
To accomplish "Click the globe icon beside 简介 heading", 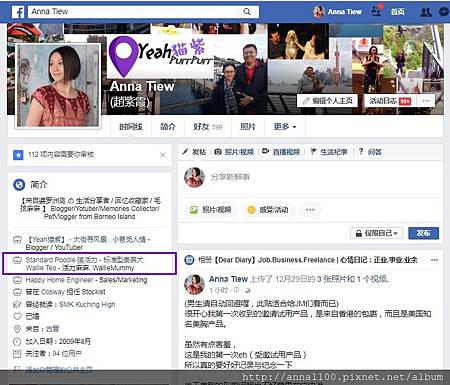I will point(19,184).
